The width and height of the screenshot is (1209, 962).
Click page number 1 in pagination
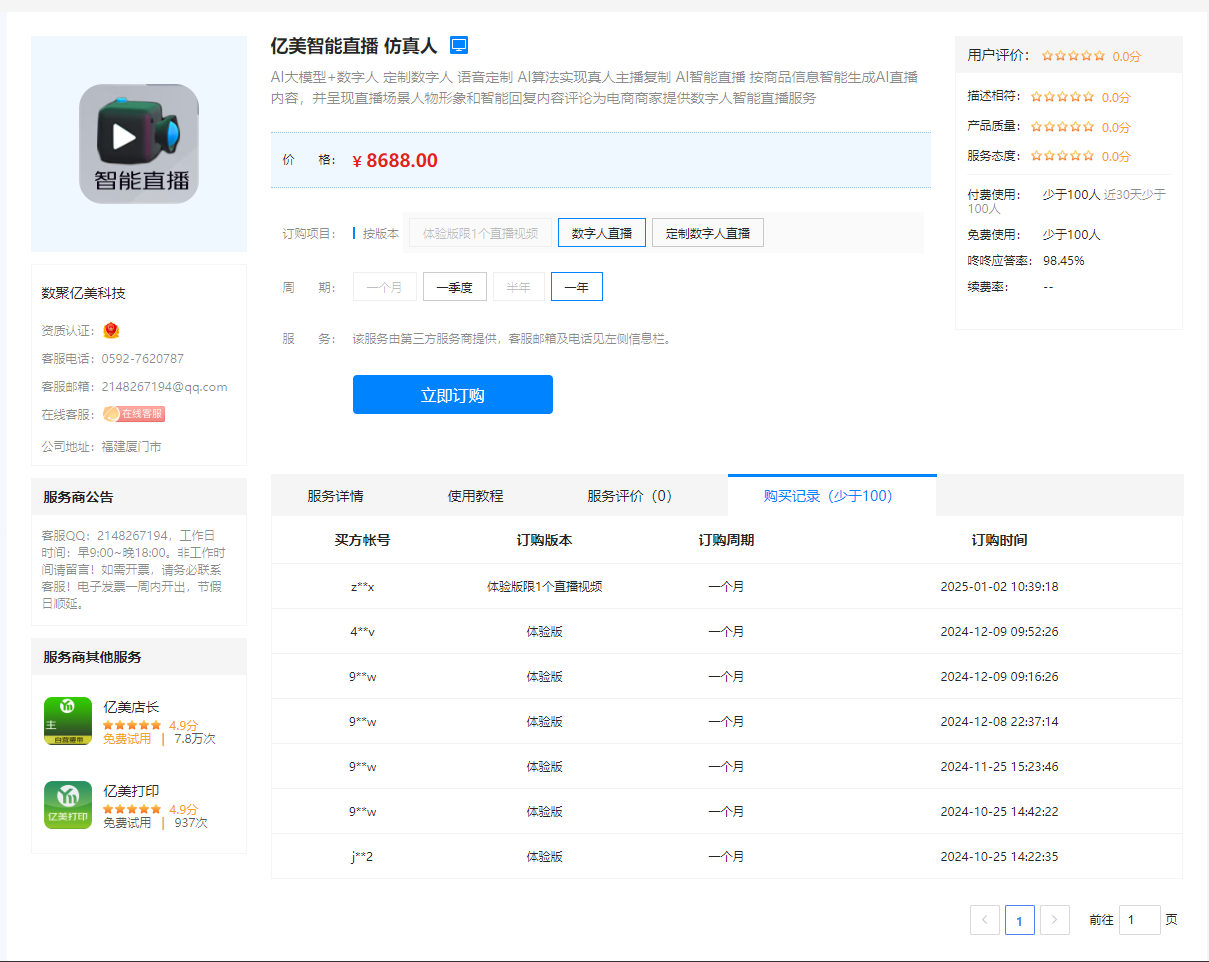click(x=1019, y=920)
